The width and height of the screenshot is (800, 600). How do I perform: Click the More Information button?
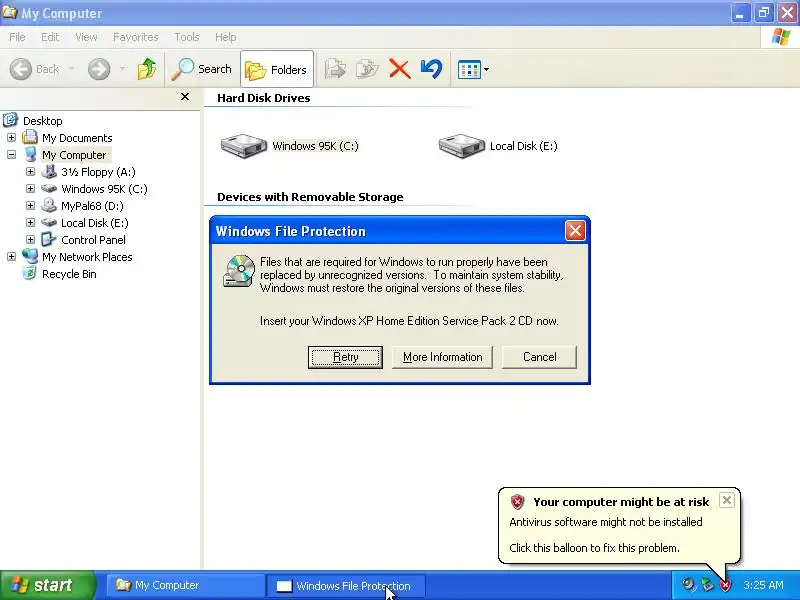pyautogui.click(x=442, y=357)
